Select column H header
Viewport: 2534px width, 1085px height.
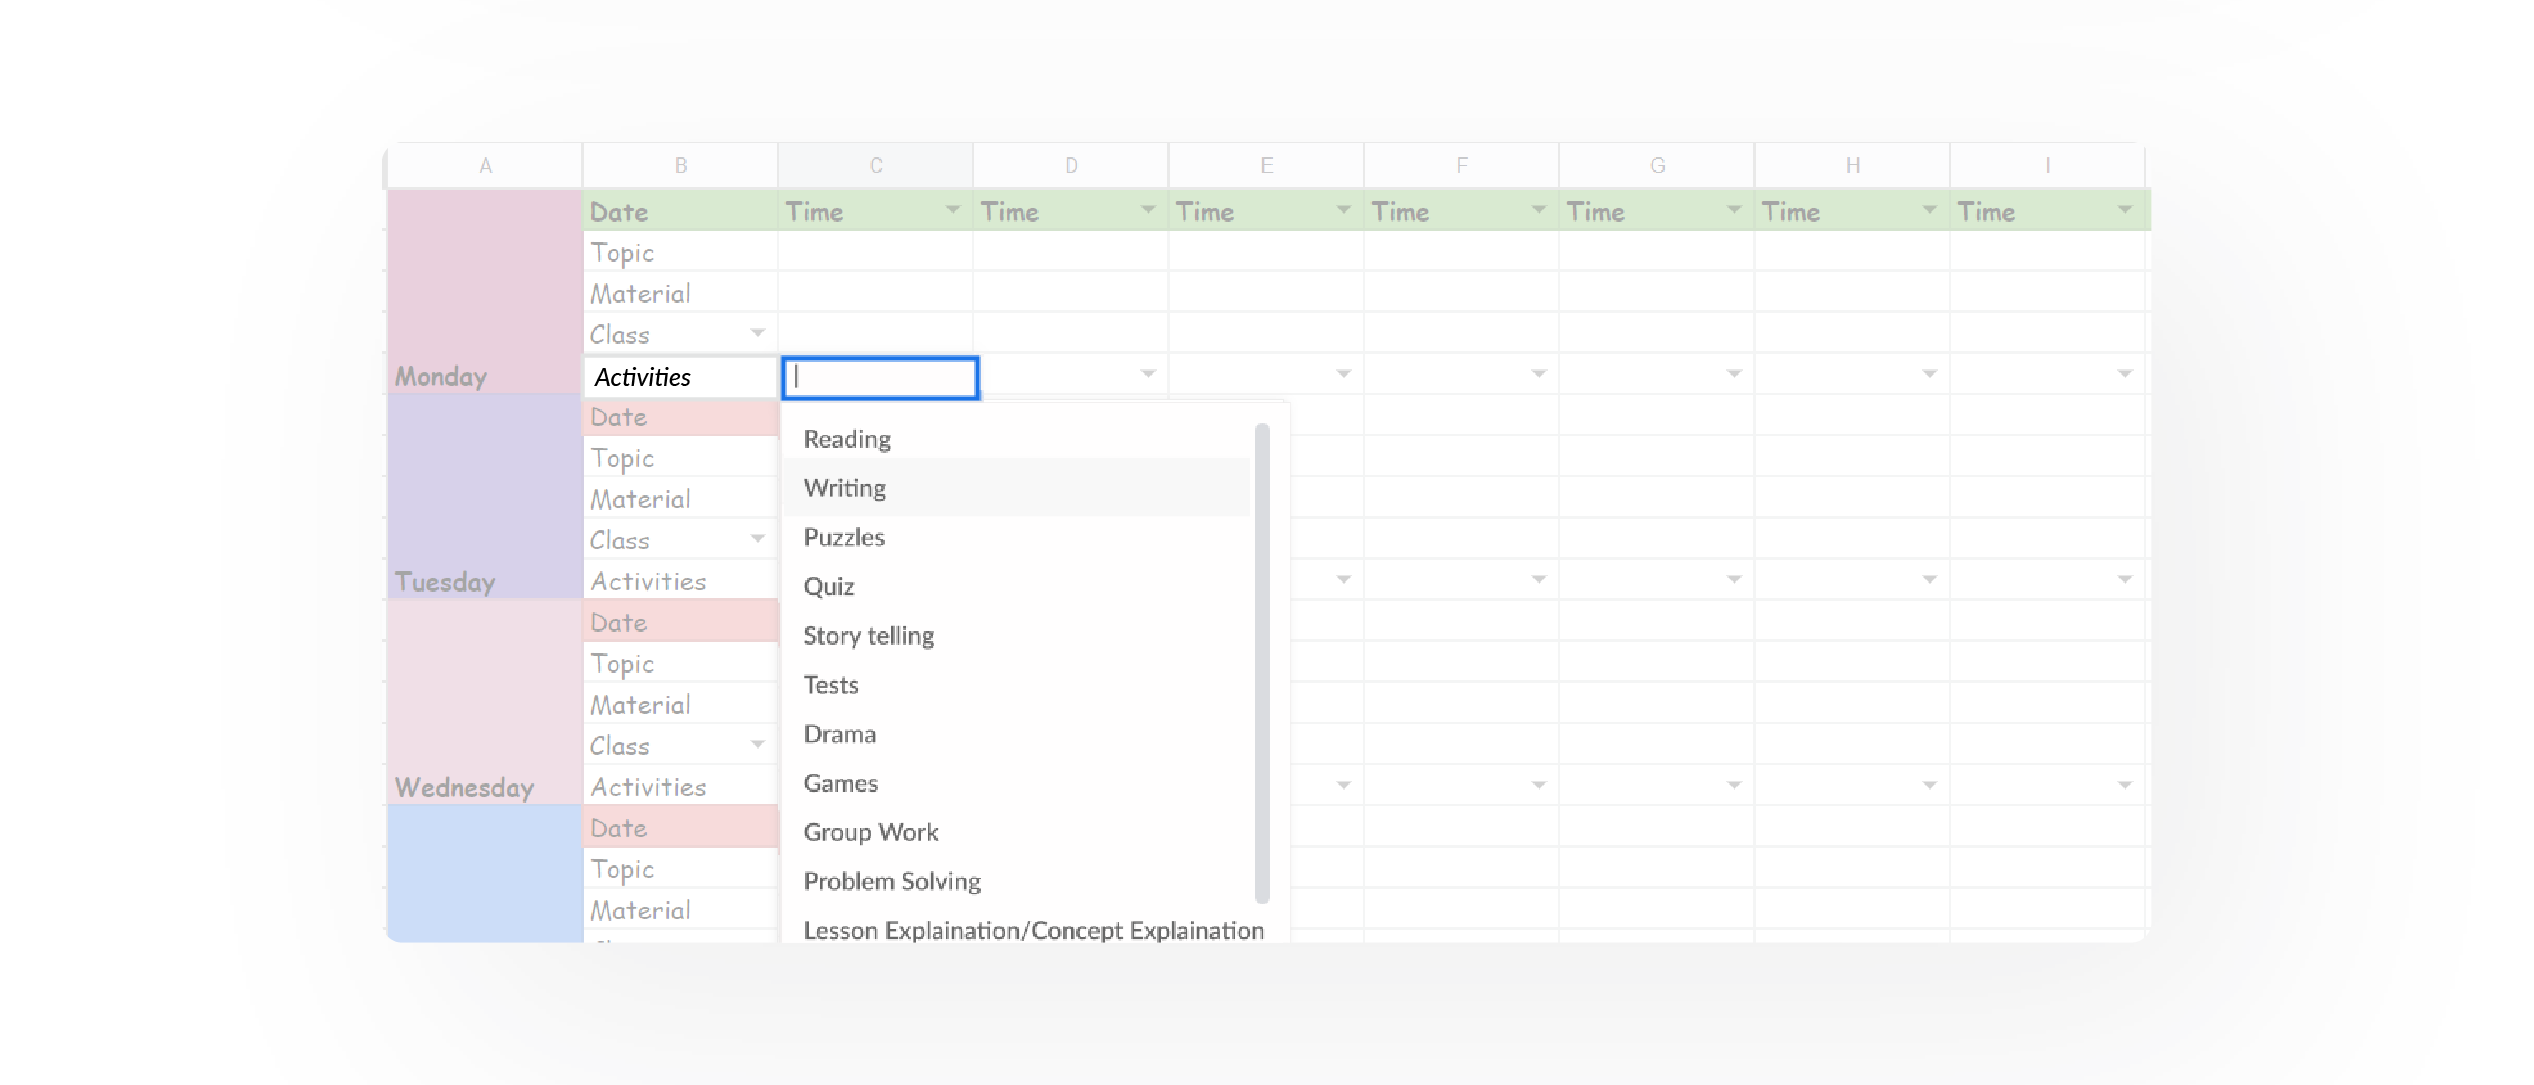[1853, 165]
